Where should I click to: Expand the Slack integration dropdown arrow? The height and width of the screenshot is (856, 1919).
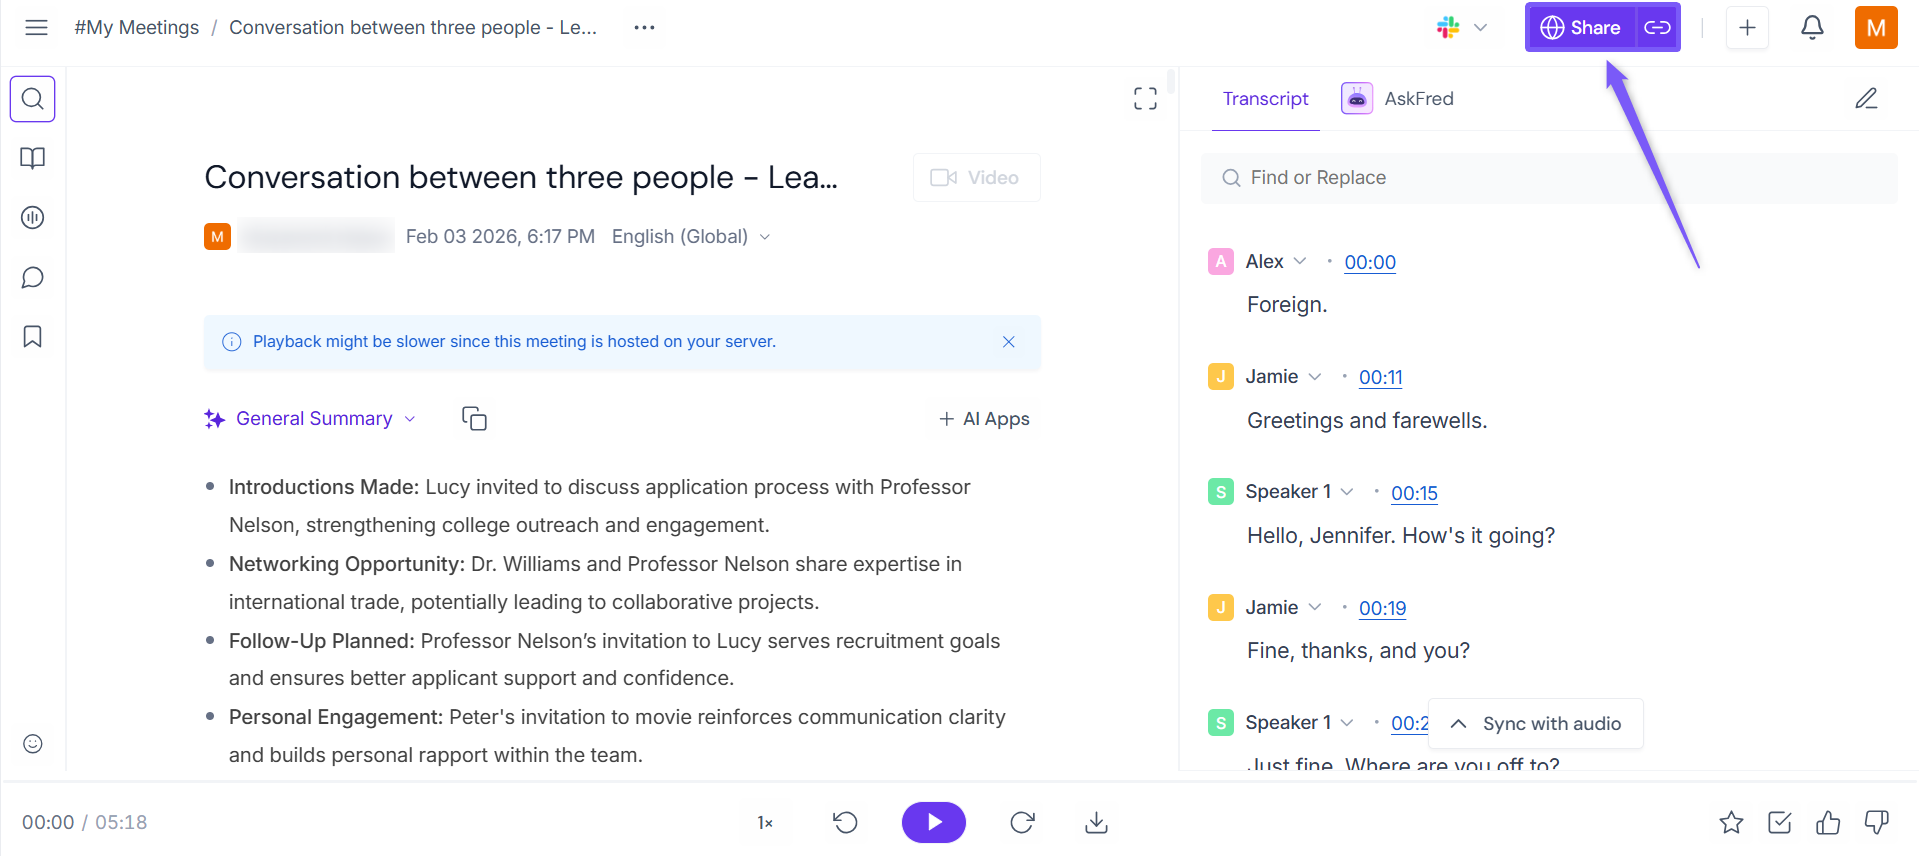pos(1480,27)
